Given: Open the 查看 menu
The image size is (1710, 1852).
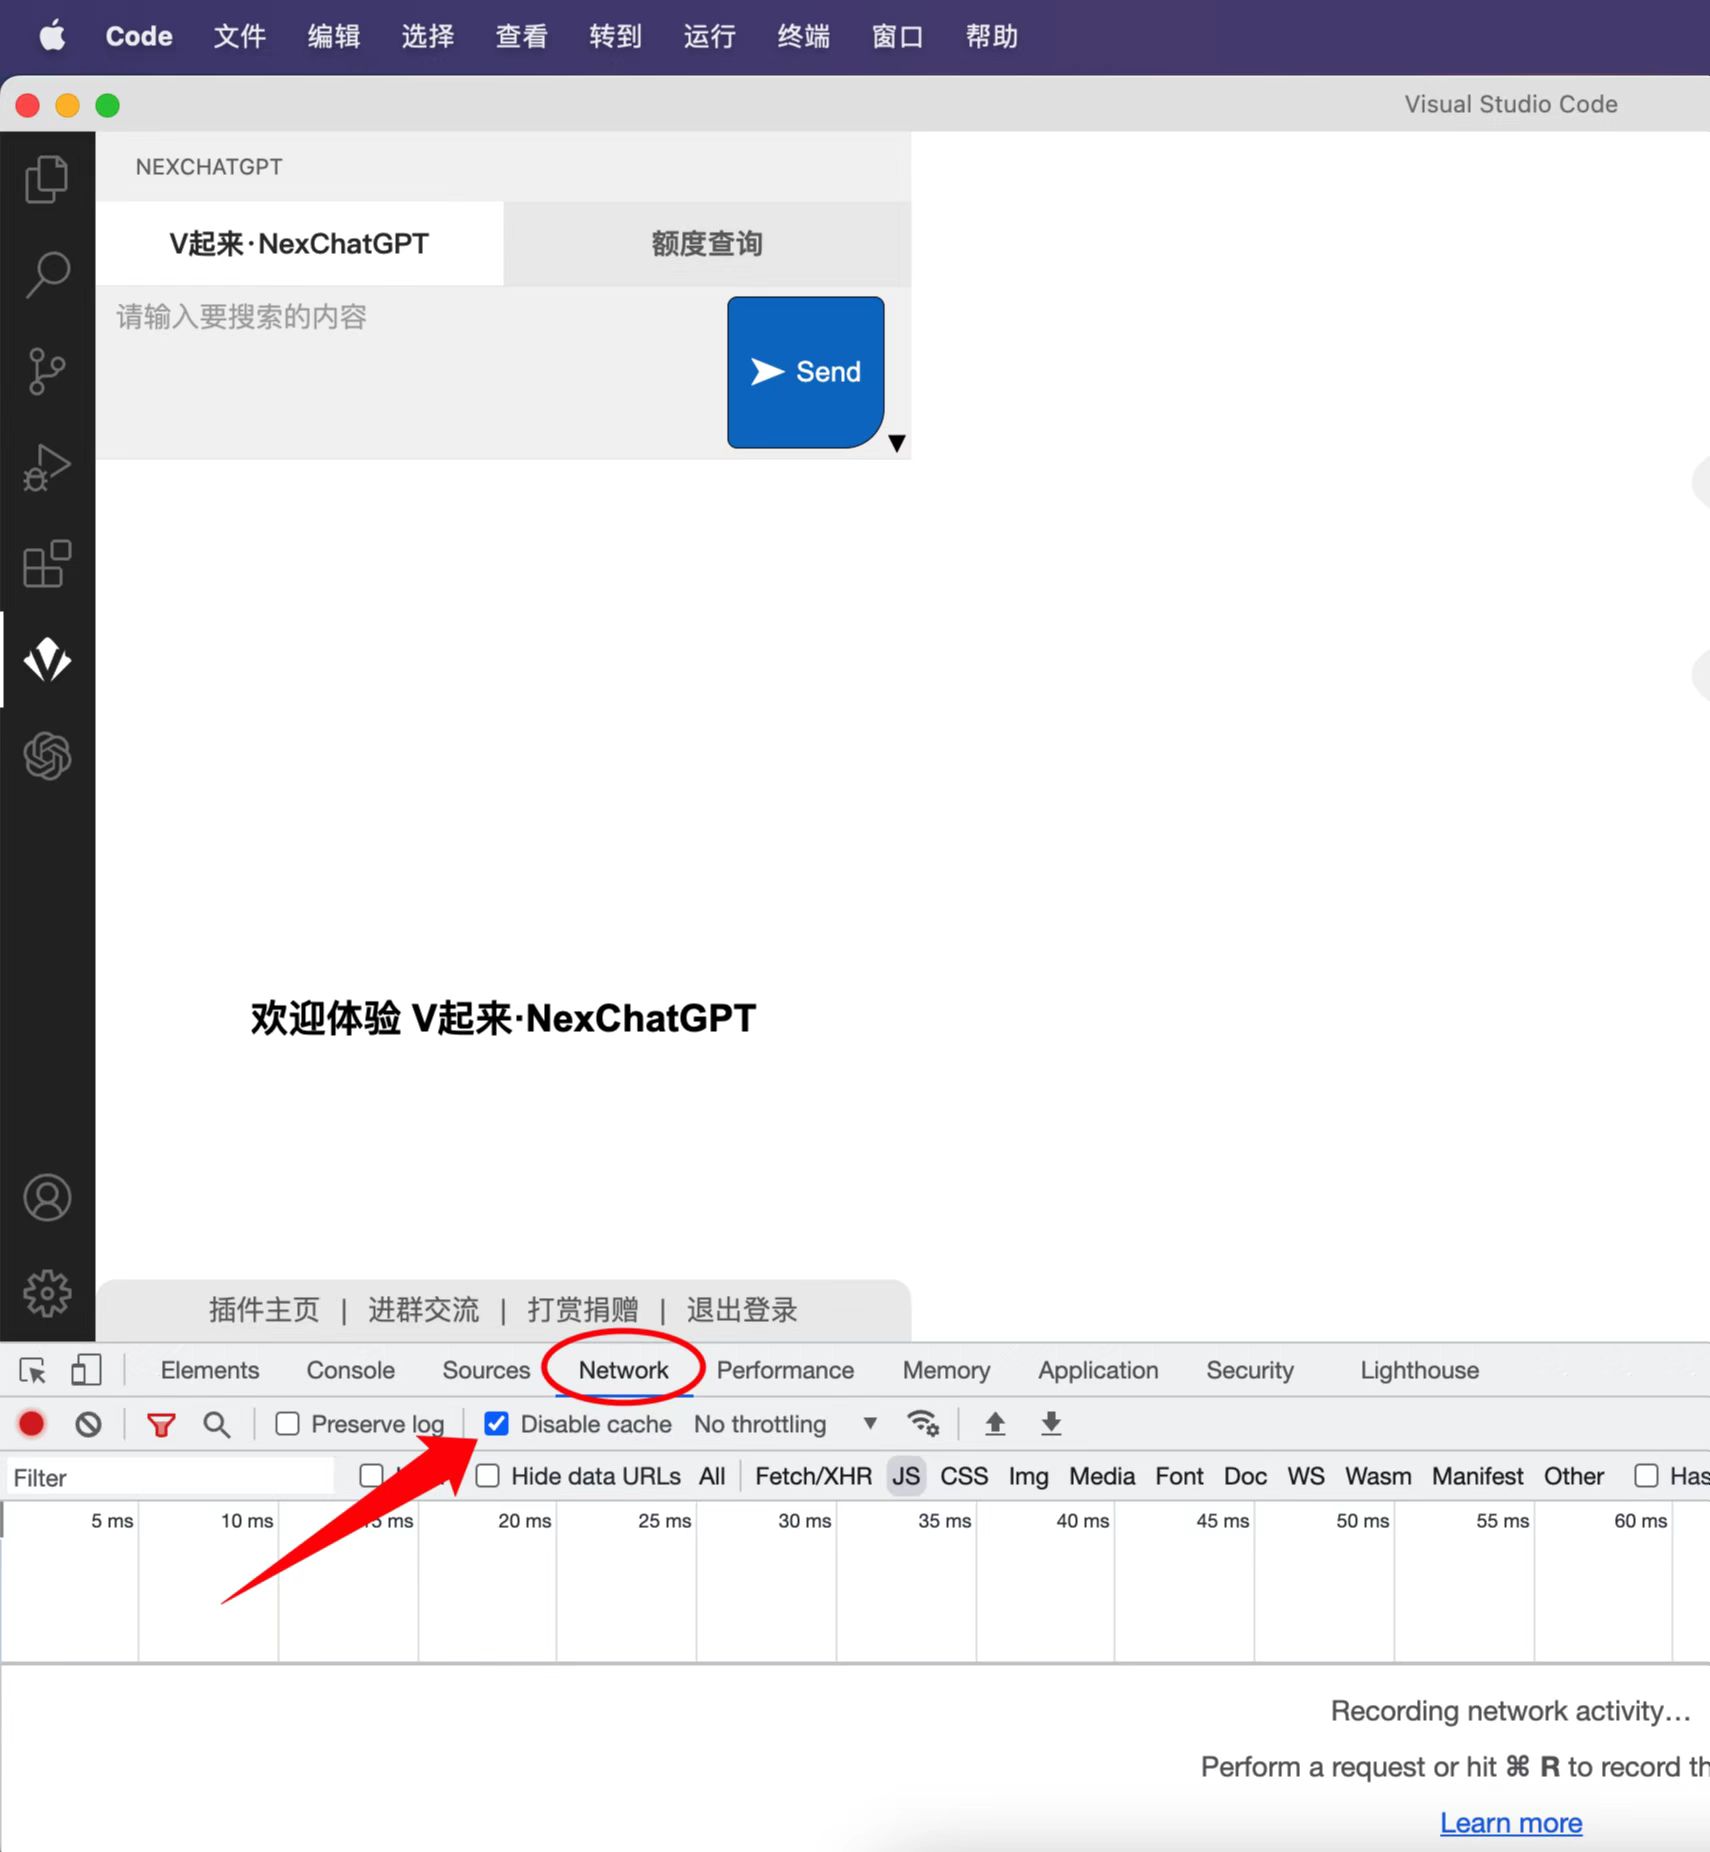Looking at the screenshot, I should click(521, 36).
